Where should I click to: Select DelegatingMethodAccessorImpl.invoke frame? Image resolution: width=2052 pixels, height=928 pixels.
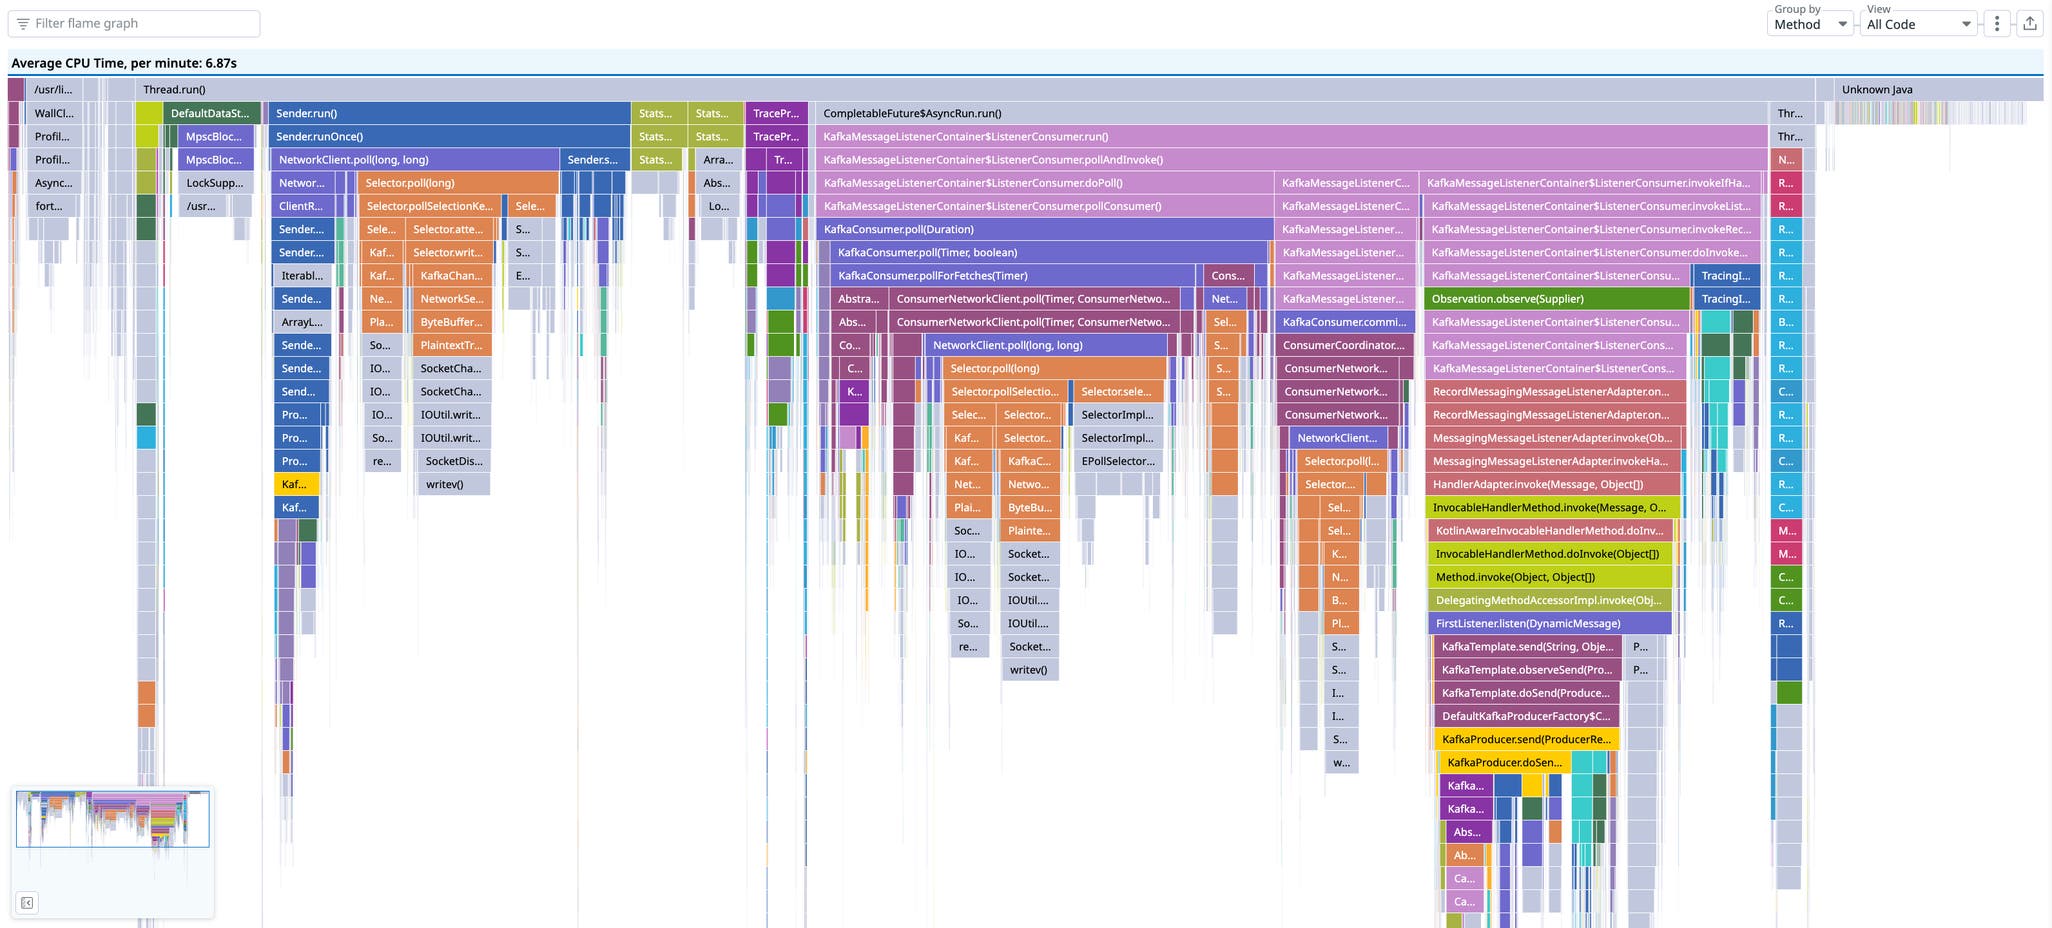[1550, 600]
